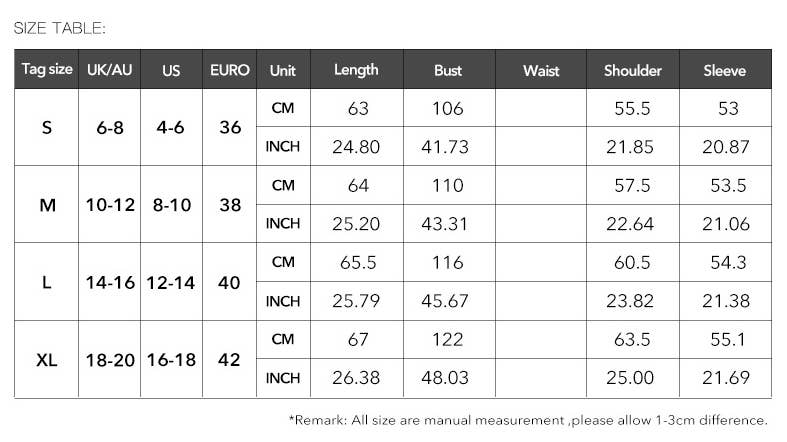Select the Sleeve column header
Screen dimensions: 787x442
coord(725,71)
